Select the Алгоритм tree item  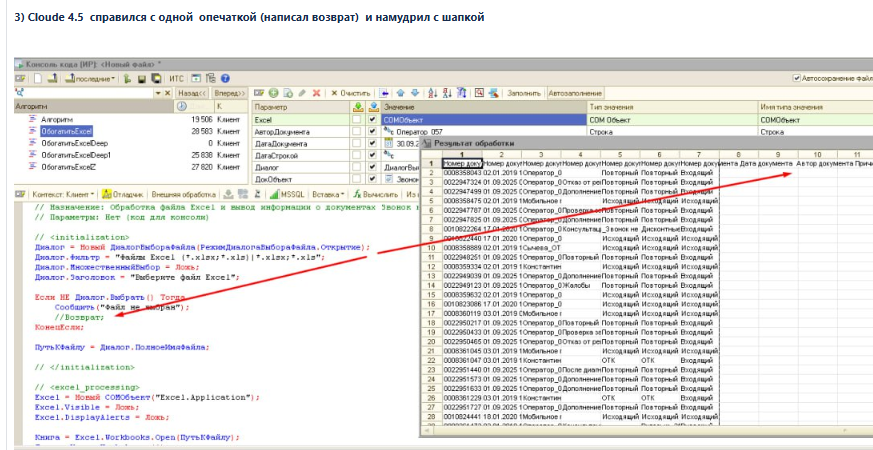(x=57, y=119)
